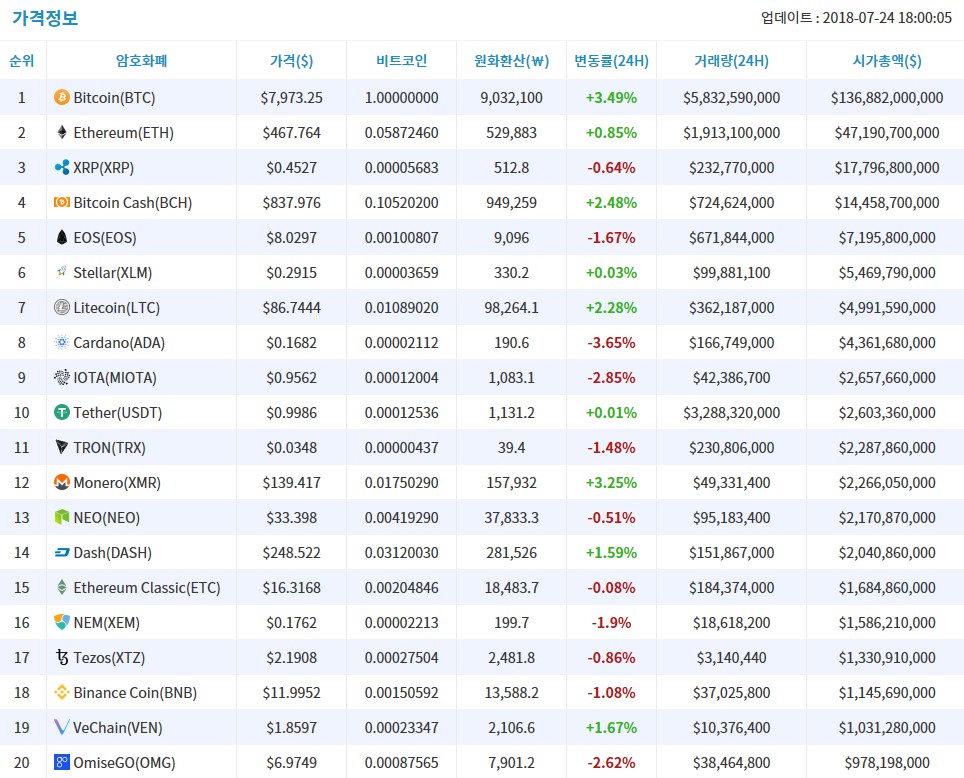This screenshot has width=964, height=778.
Task: Click the EOS logo icon
Action: click(x=61, y=237)
